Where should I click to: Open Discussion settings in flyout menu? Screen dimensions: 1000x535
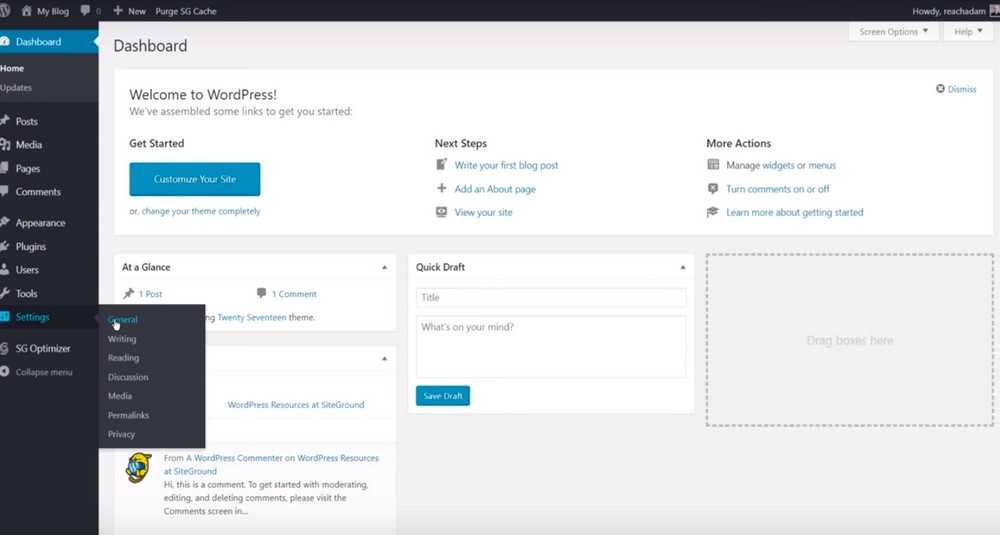128,377
